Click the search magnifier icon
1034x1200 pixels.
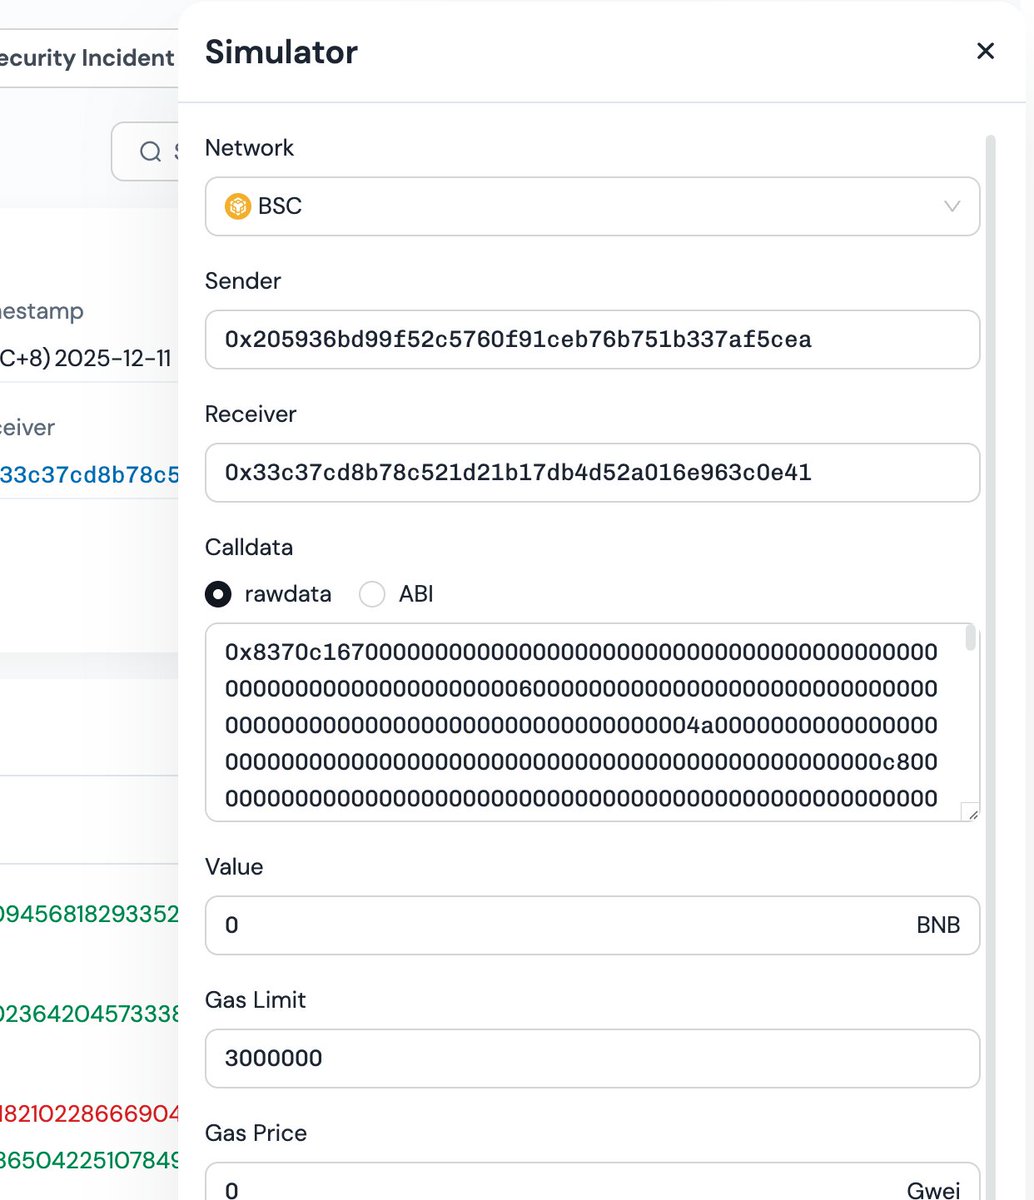(x=150, y=151)
